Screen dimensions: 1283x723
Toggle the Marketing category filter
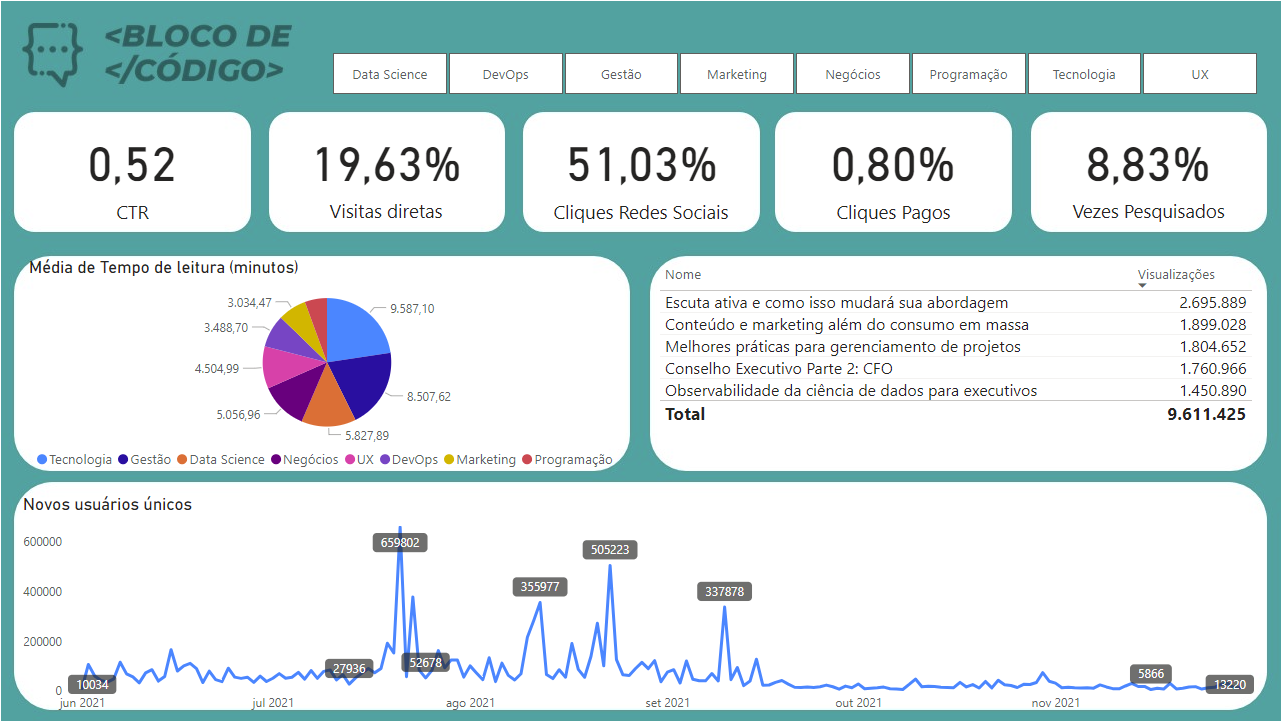(737, 72)
